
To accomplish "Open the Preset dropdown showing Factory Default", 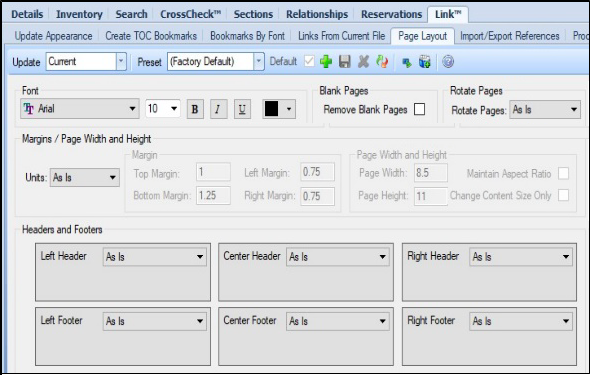I will tap(216, 61).
